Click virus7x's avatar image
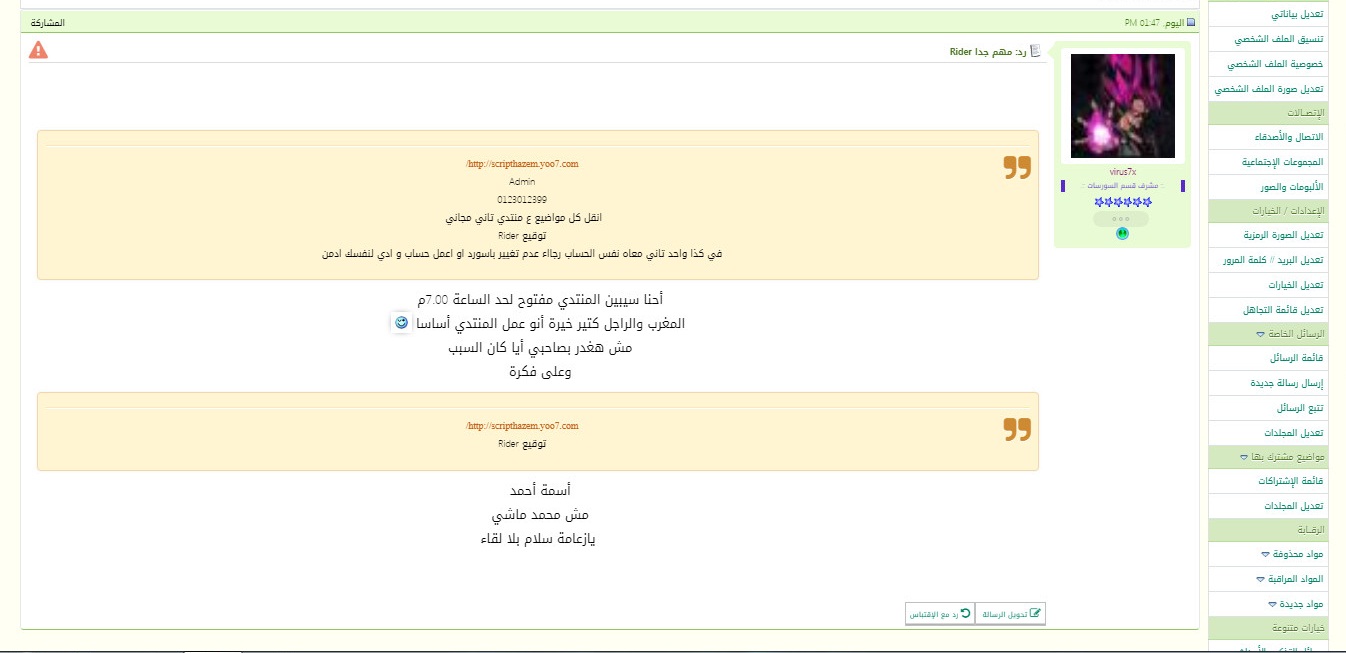1346x653 pixels. coord(1122,106)
